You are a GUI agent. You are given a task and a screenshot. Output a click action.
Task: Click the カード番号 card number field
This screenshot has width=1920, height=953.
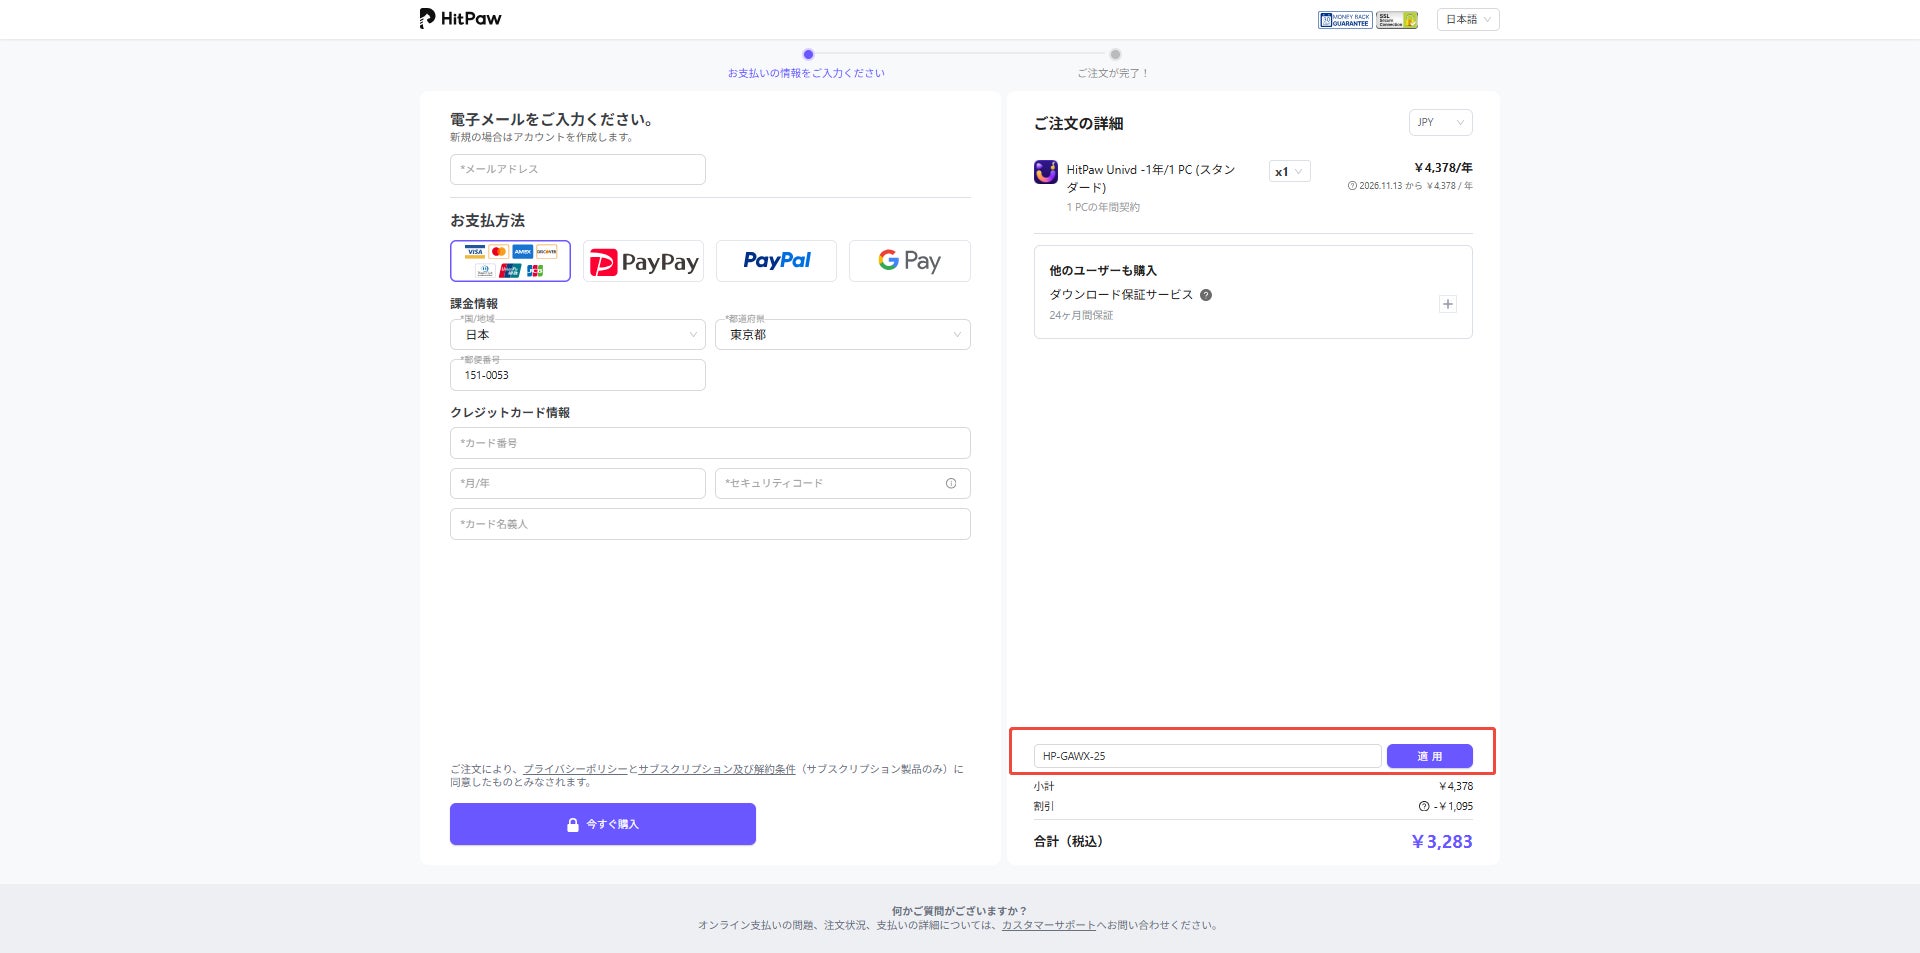pos(710,443)
